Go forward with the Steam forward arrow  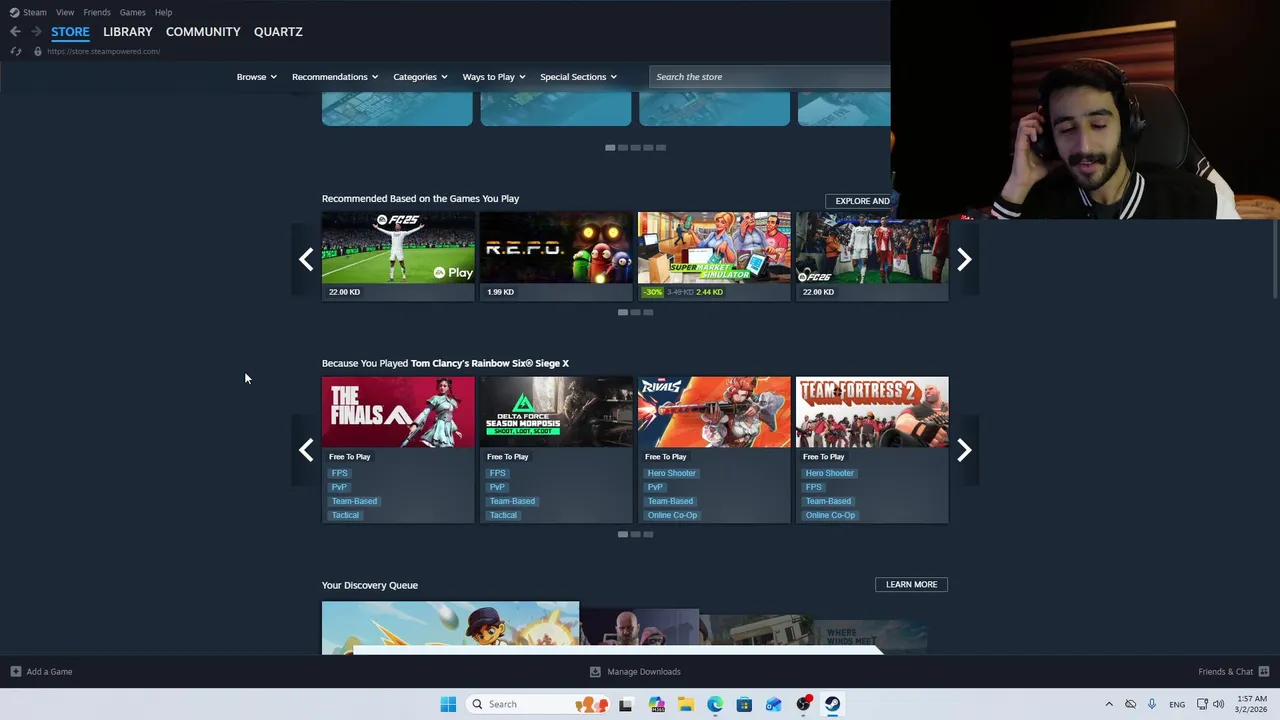coord(36,32)
